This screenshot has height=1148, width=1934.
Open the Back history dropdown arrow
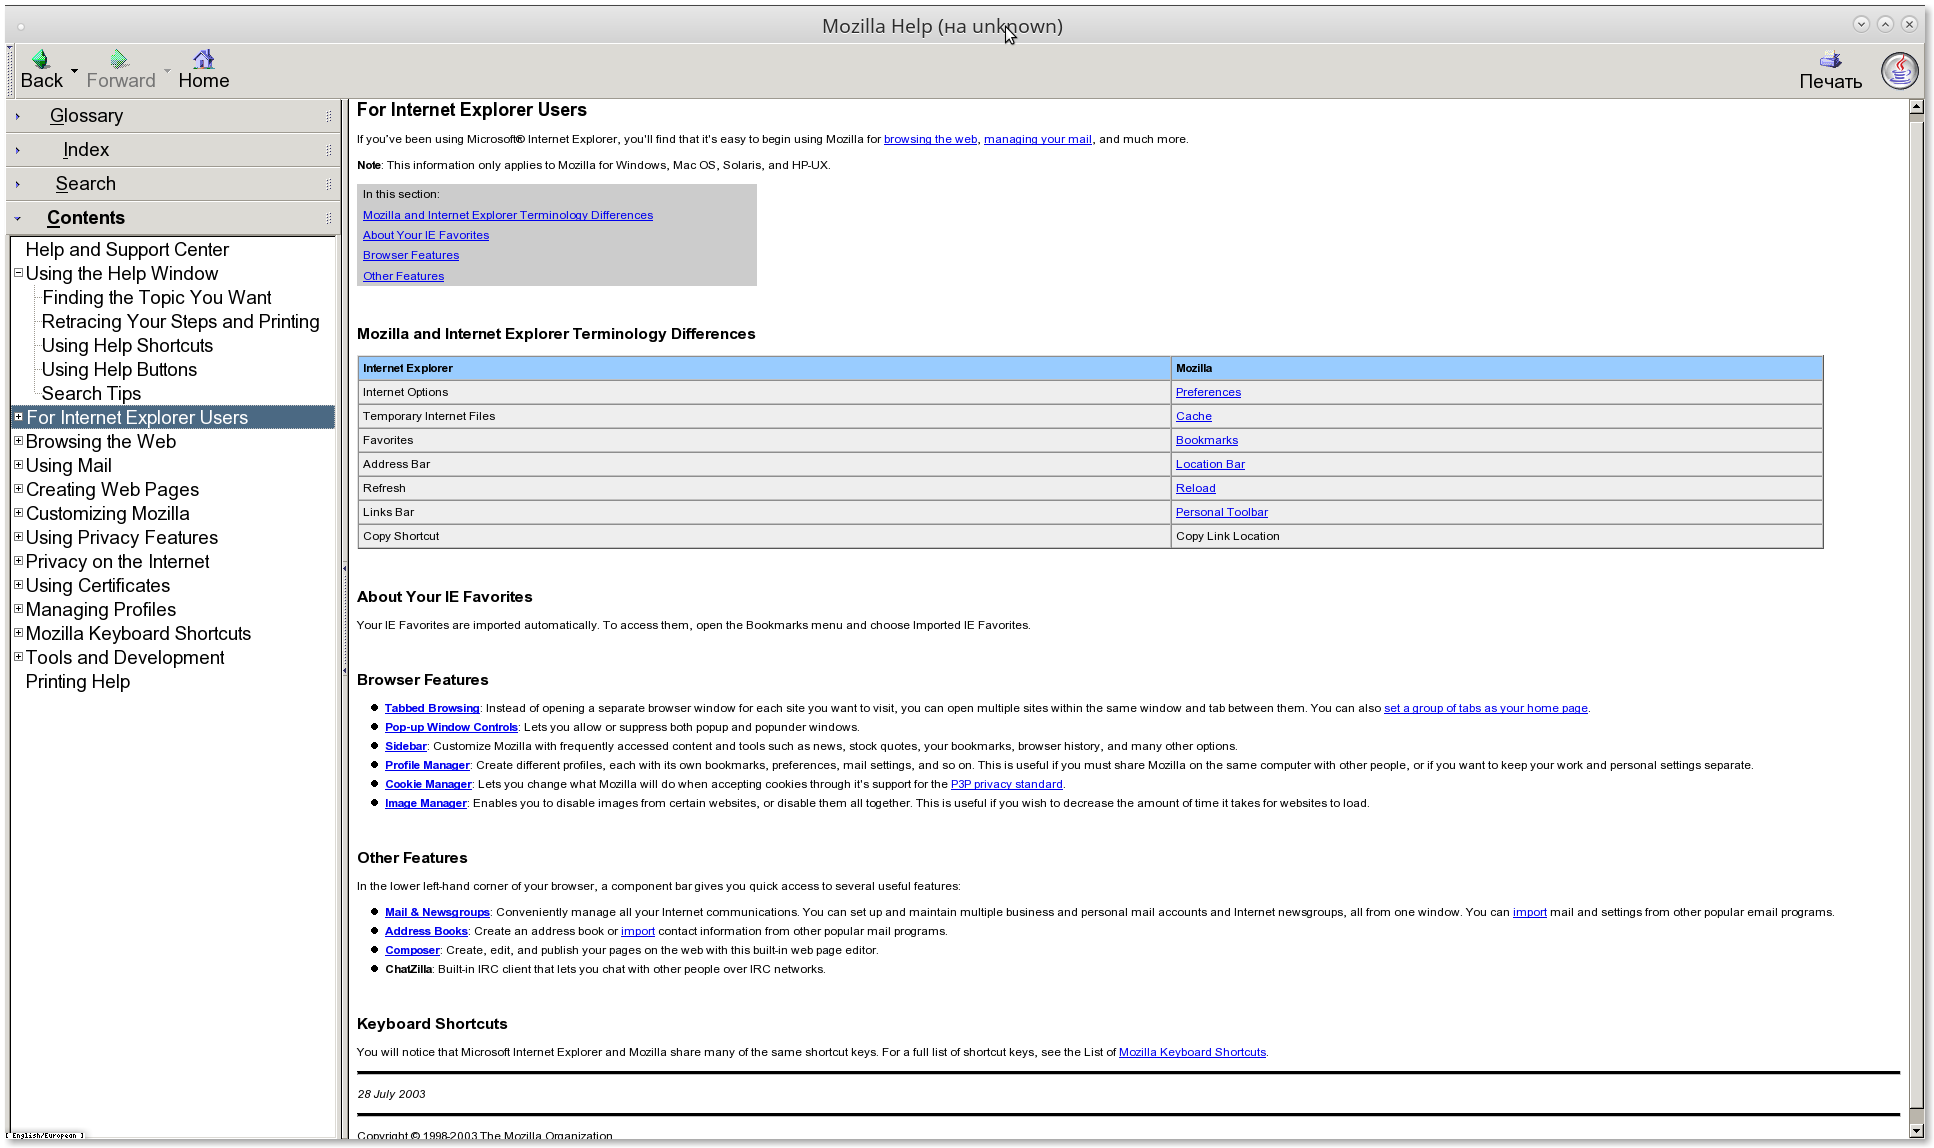point(74,71)
